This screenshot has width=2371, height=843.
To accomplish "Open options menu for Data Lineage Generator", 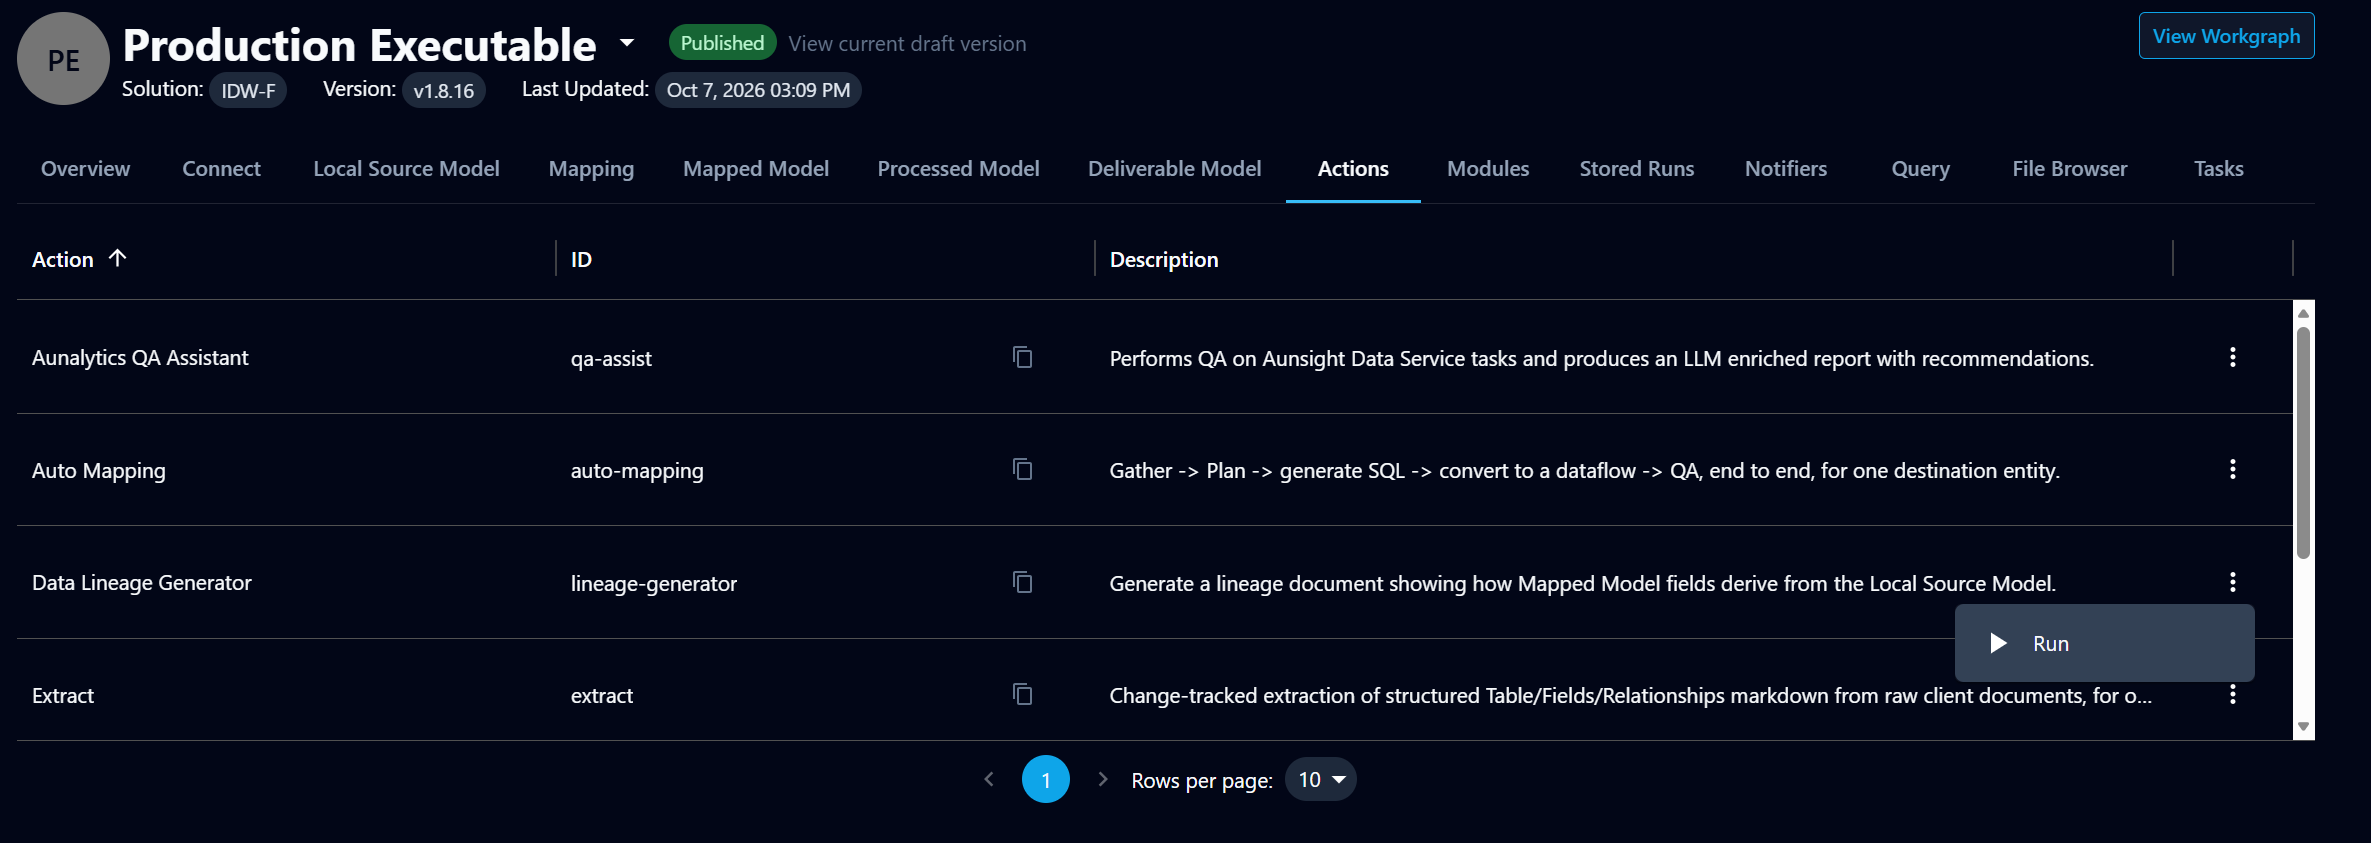I will tap(2232, 582).
